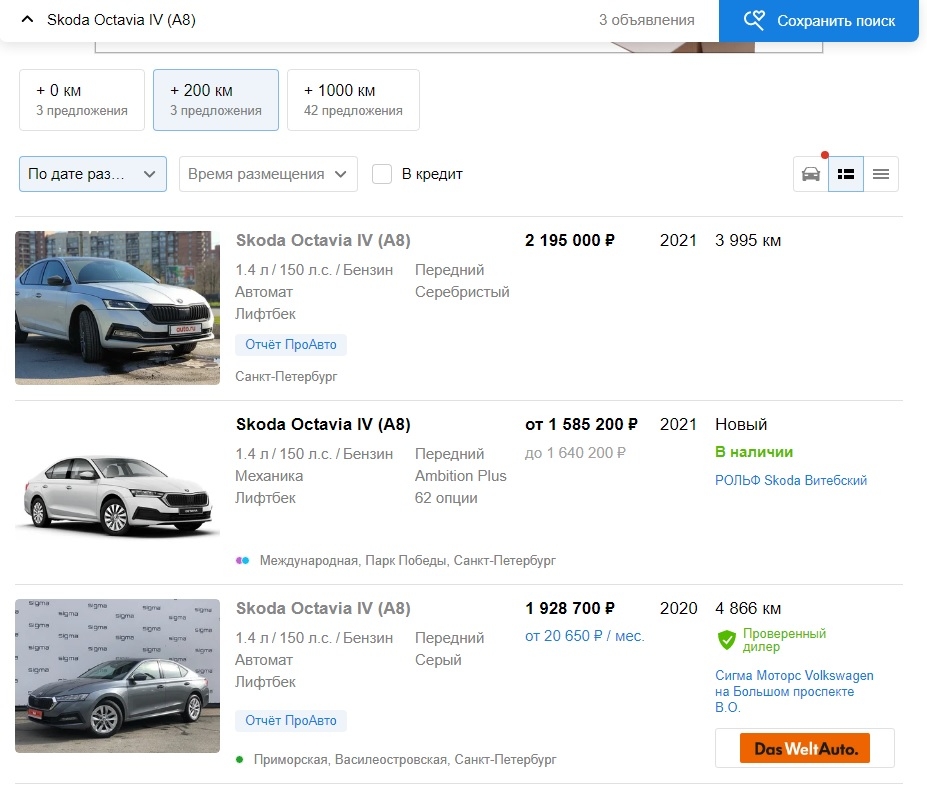Viewport: 927px width, 795px height.
Task: Select the + 200 км radius tab
Action: click(216, 100)
